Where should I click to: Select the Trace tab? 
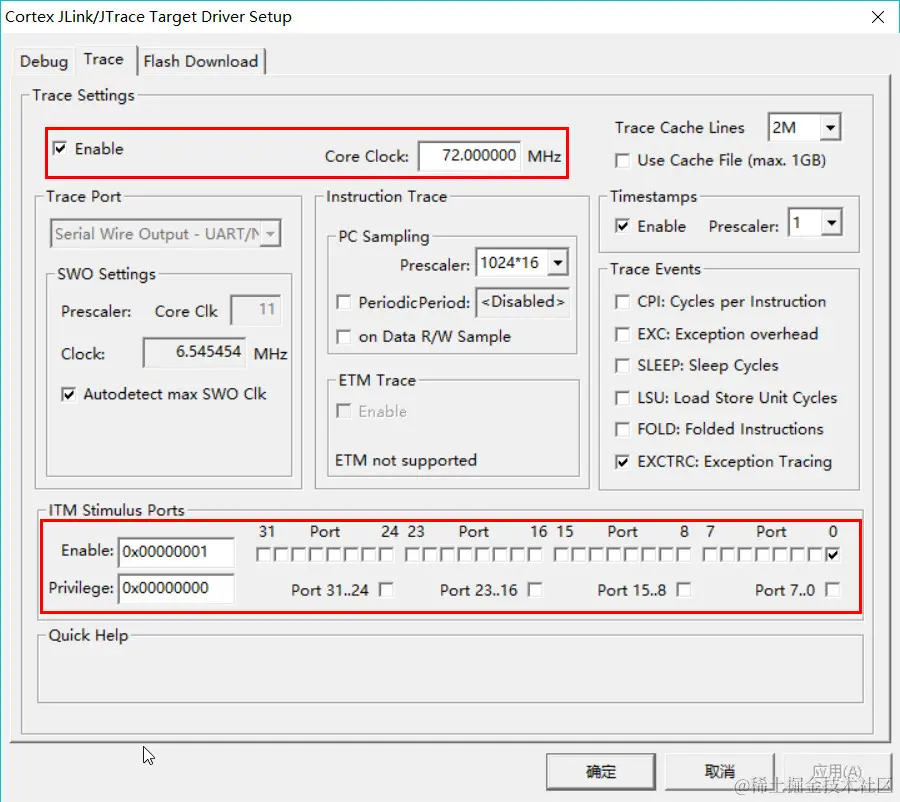coord(103,59)
